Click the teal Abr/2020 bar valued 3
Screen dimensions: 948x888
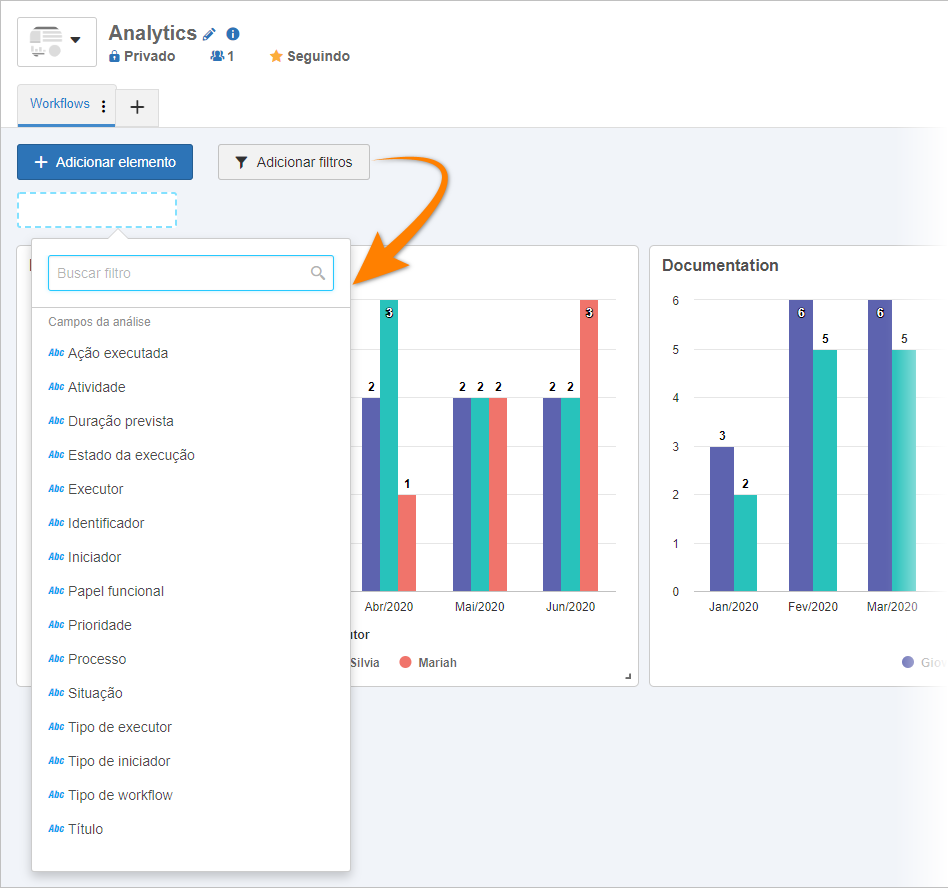pyautogui.click(x=389, y=446)
